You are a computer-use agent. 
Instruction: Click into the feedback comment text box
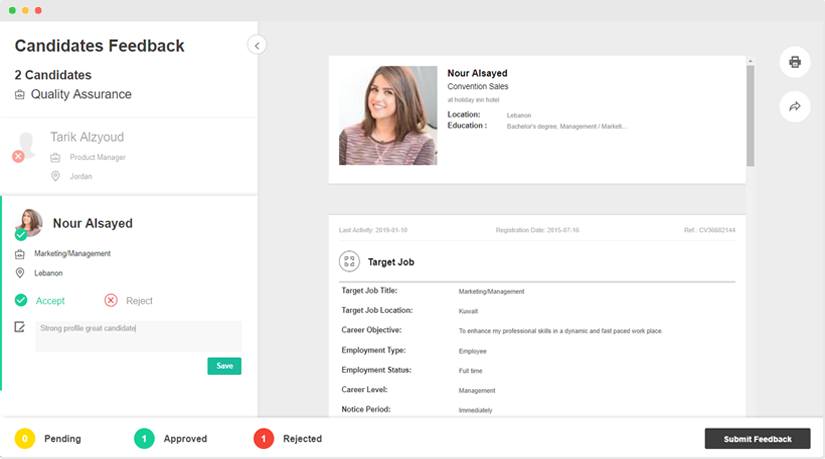[x=138, y=336]
